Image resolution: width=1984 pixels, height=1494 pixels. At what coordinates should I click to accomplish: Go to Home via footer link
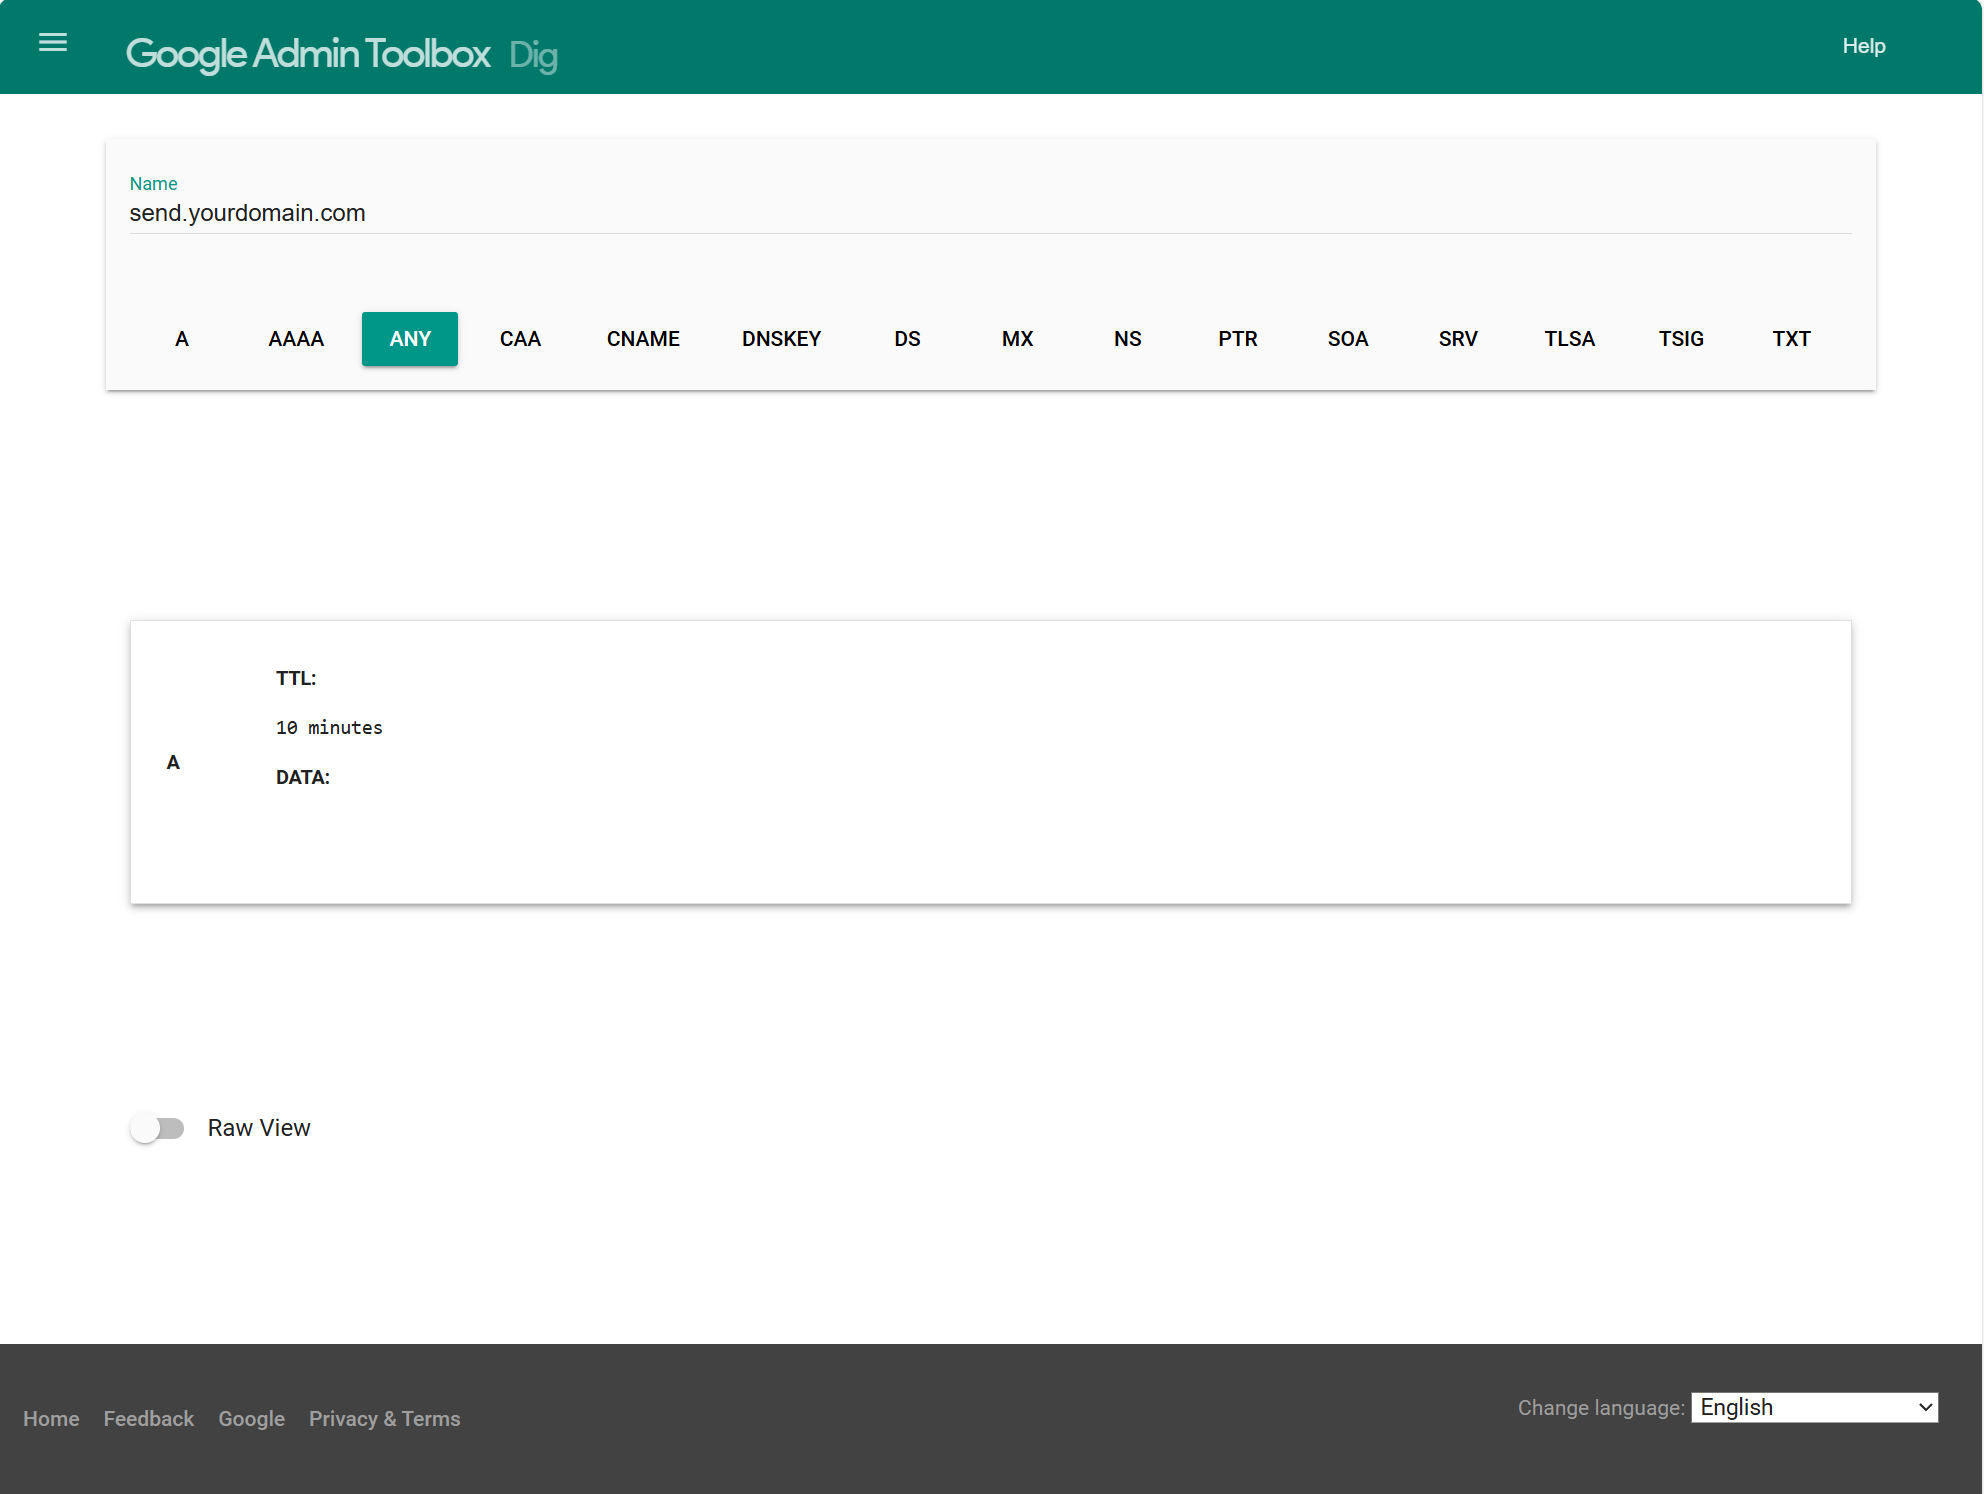[x=51, y=1418]
